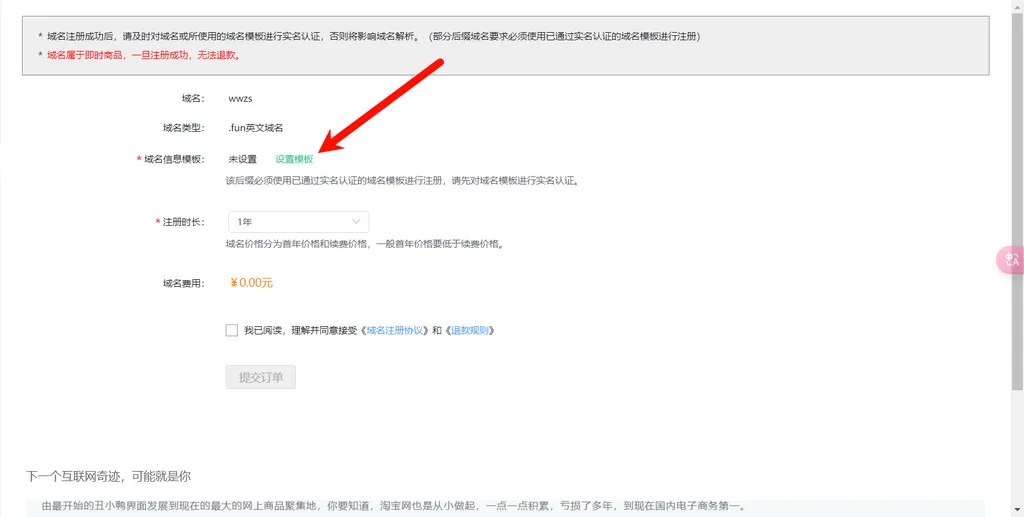Click the 未设置 template status text
The height and width of the screenshot is (517, 1024).
(x=242, y=159)
